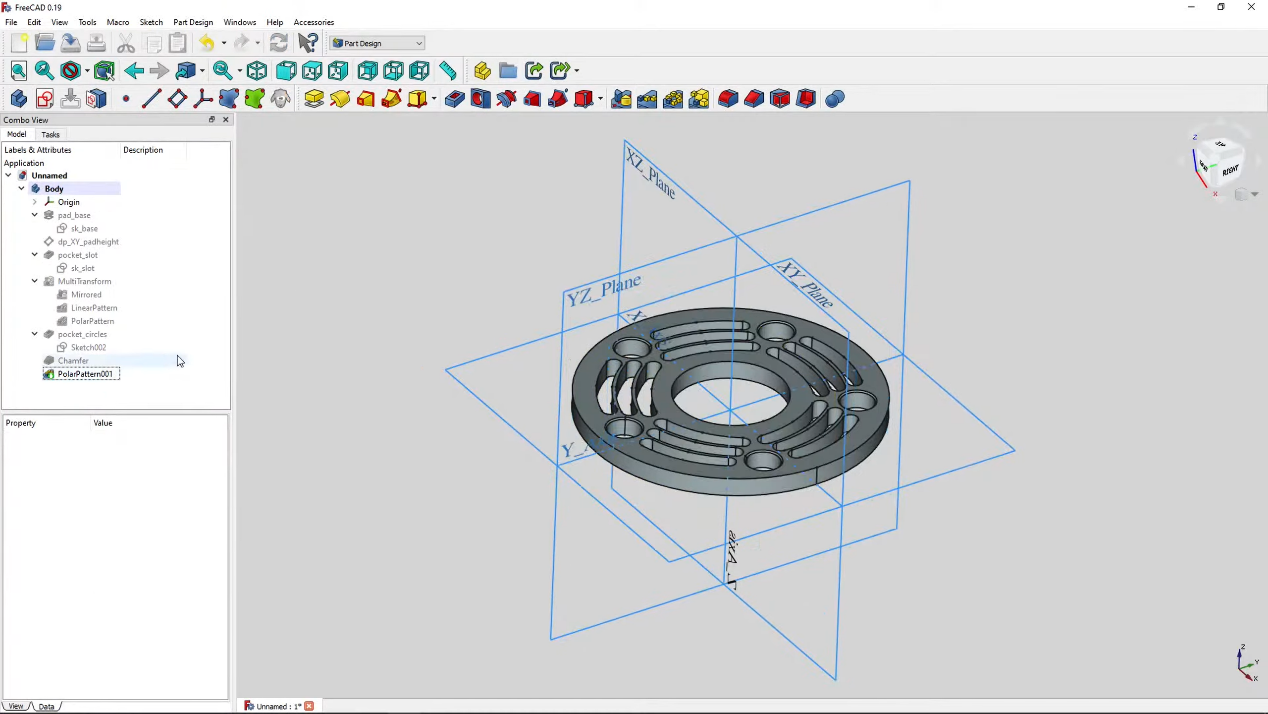Select the Fillet tool
This screenshot has width=1268, height=714.
(727, 98)
